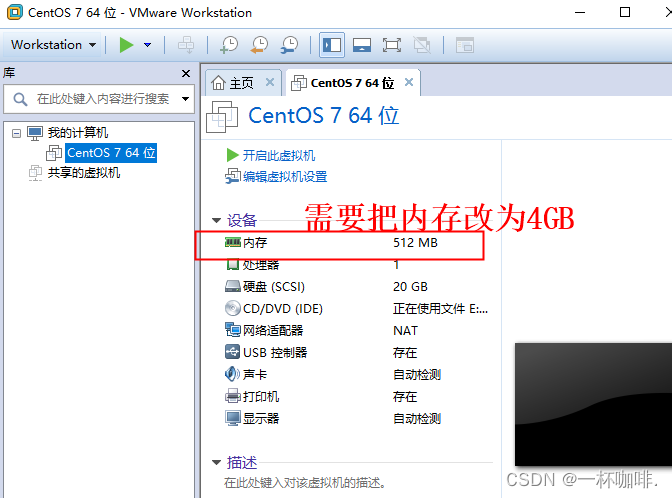Click the 20 GB disk size value
Image resolution: width=672 pixels, height=498 pixels.
pyautogui.click(x=410, y=286)
